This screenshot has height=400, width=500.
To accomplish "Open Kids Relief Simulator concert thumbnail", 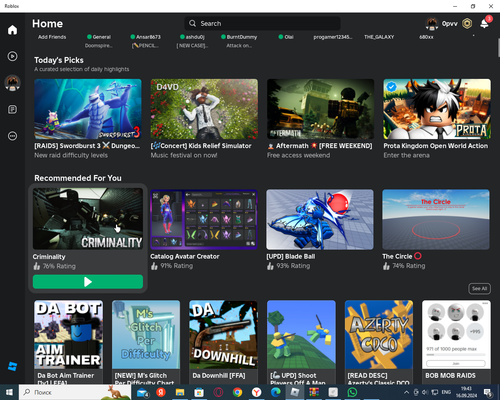I will pos(204,109).
